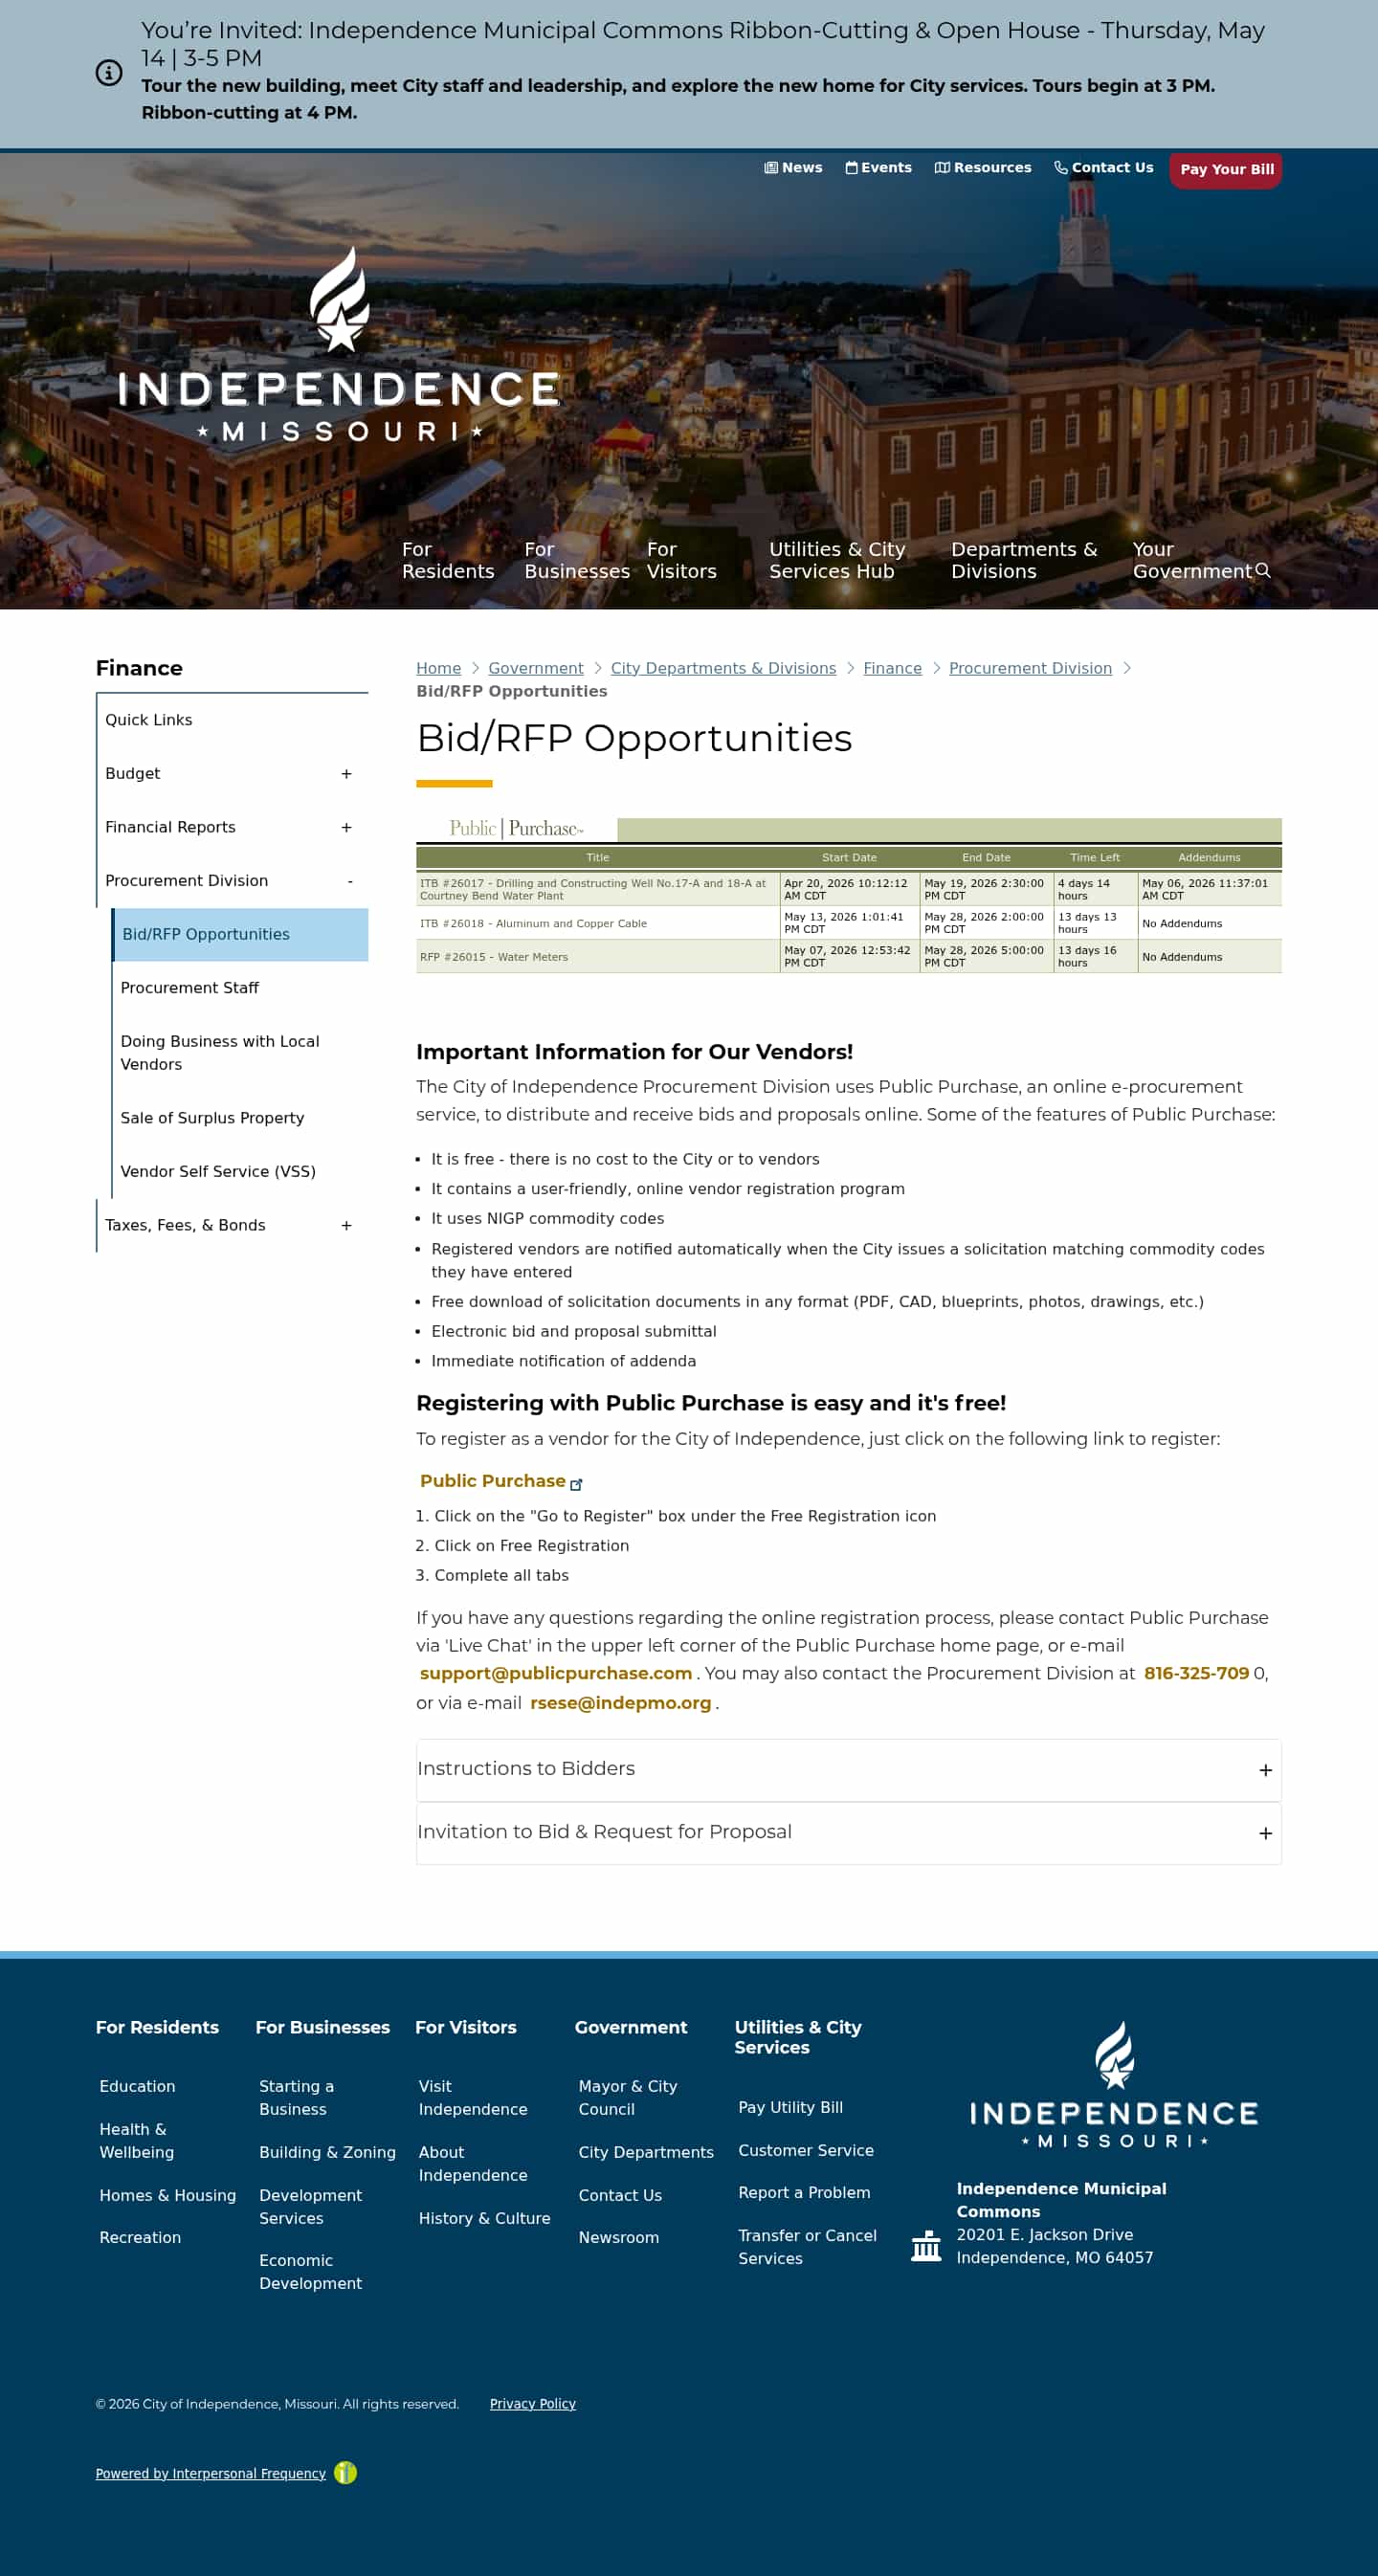
Task: Open Transfer or Cancel Services footer link
Action: [x=807, y=2247]
